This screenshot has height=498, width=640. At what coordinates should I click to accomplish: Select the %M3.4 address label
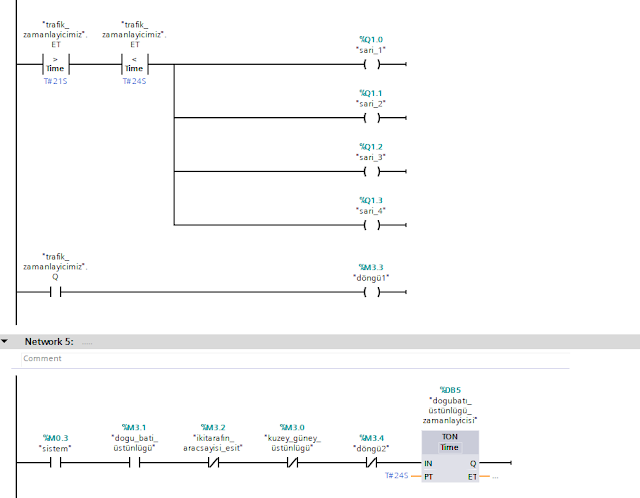[371, 438]
